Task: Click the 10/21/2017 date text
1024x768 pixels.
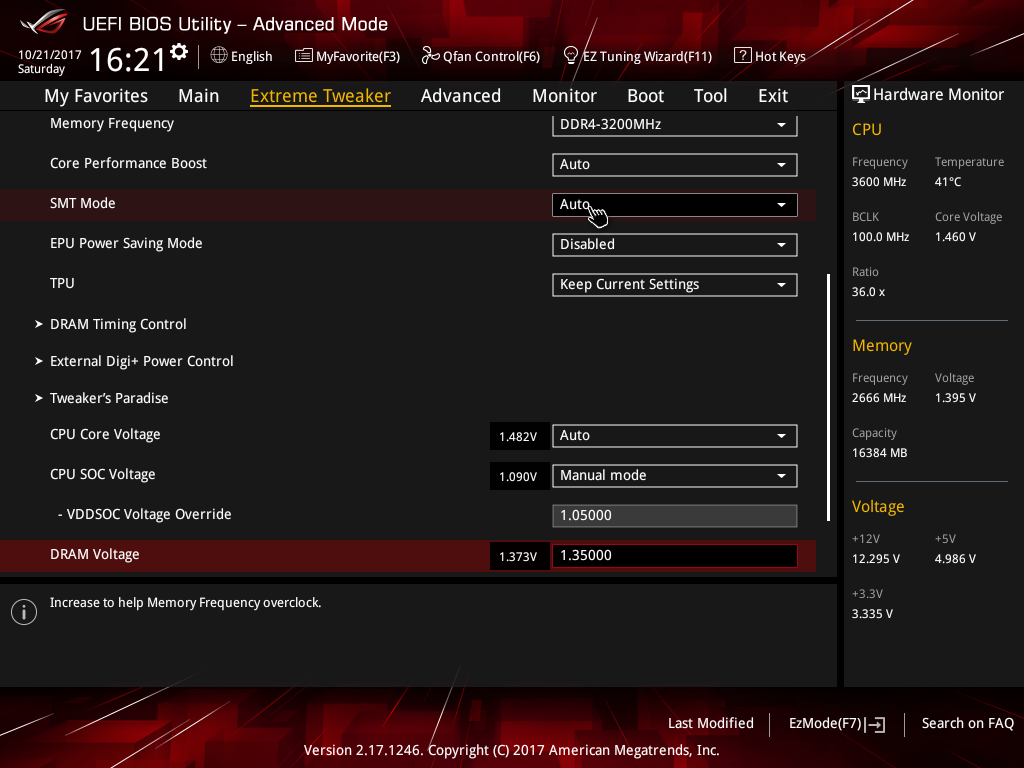Action: pos(50,55)
